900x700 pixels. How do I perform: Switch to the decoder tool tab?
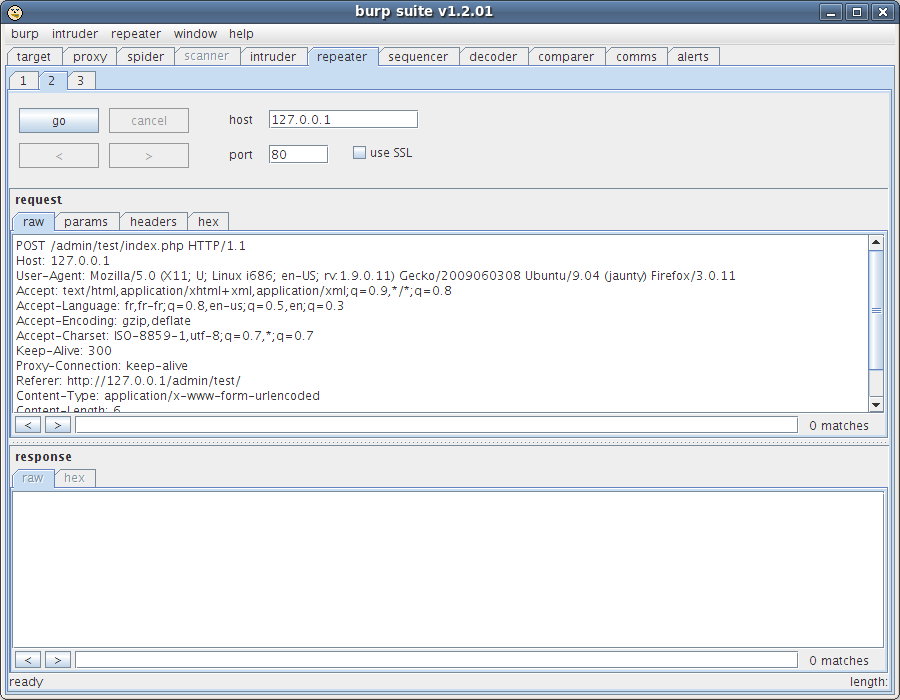coord(493,57)
